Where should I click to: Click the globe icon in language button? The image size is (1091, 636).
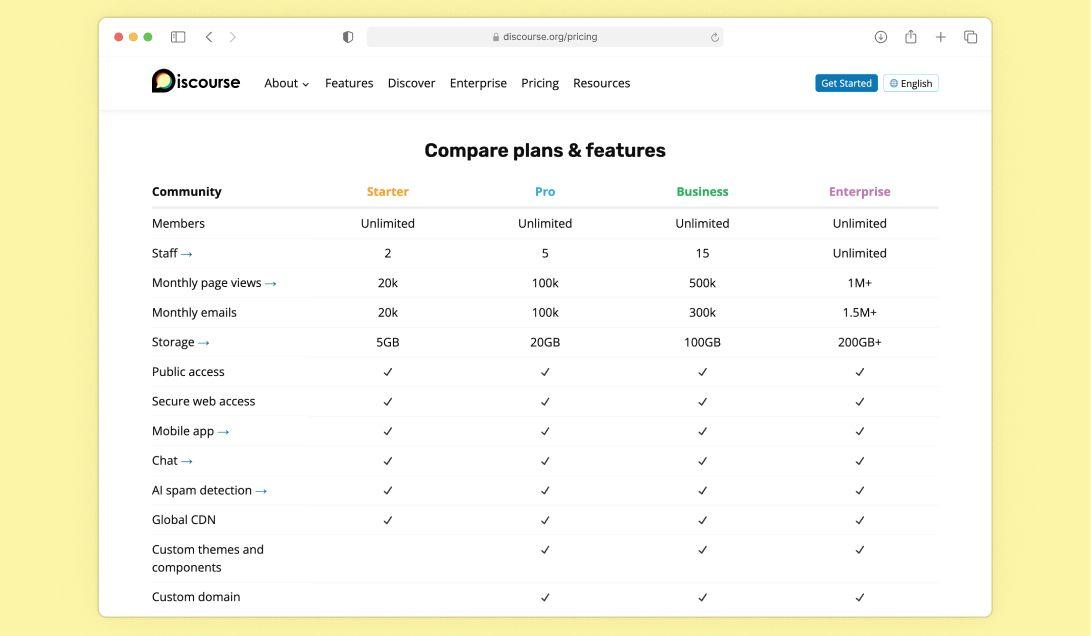click(x=894, y=83)
